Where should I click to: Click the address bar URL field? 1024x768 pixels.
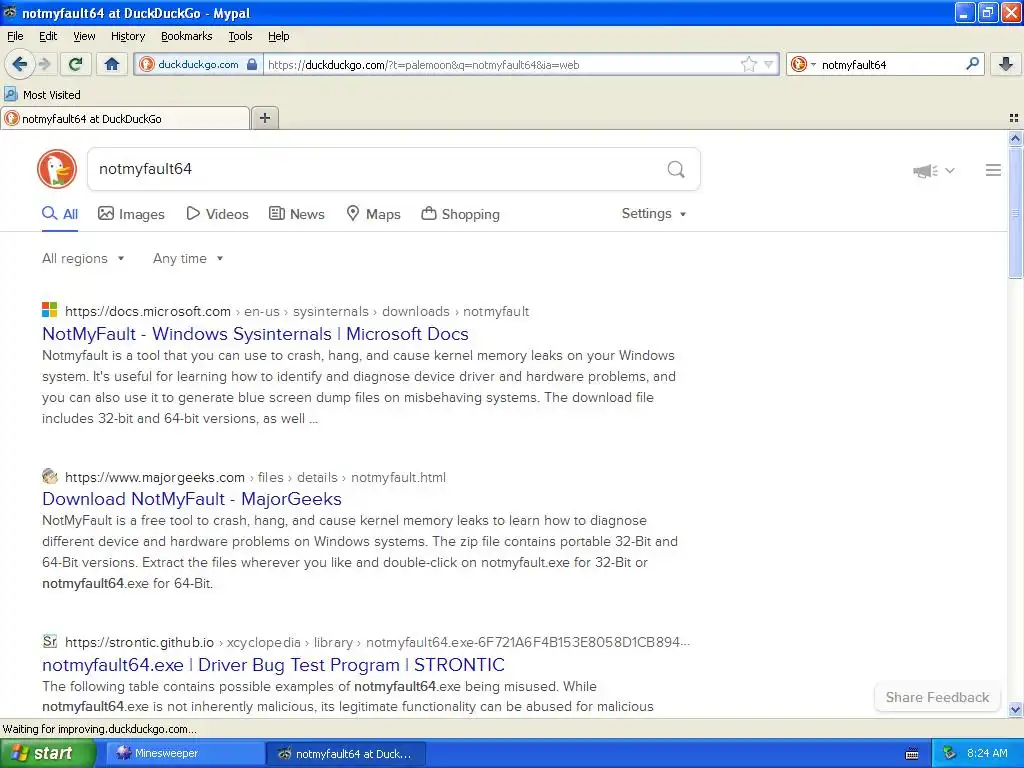point(502,64)
